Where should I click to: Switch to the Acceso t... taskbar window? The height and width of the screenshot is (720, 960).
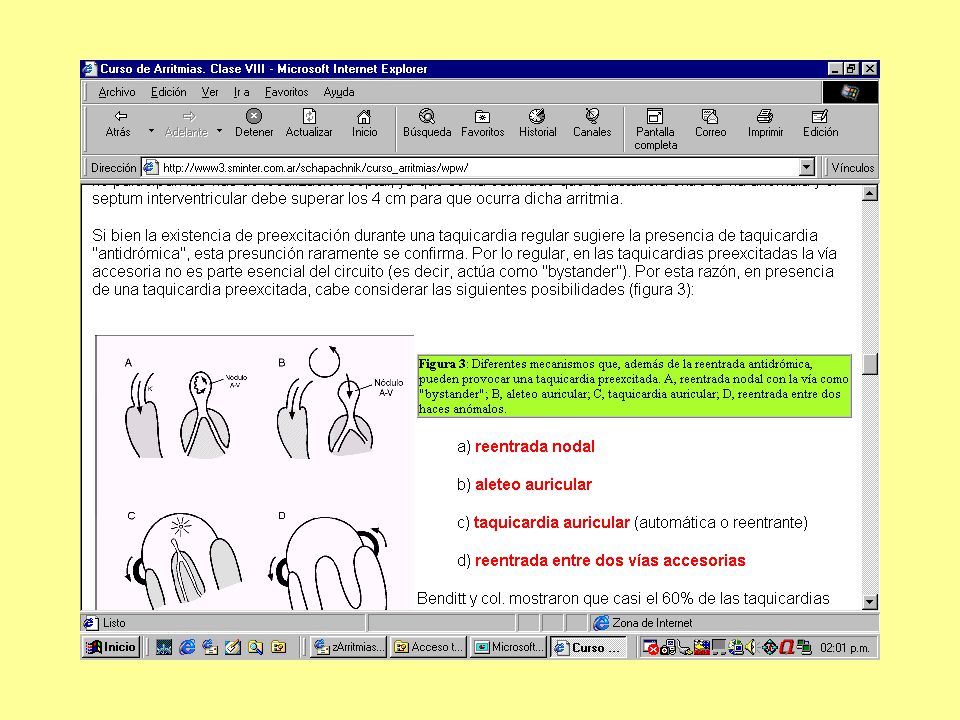click(x=429, y=647)
